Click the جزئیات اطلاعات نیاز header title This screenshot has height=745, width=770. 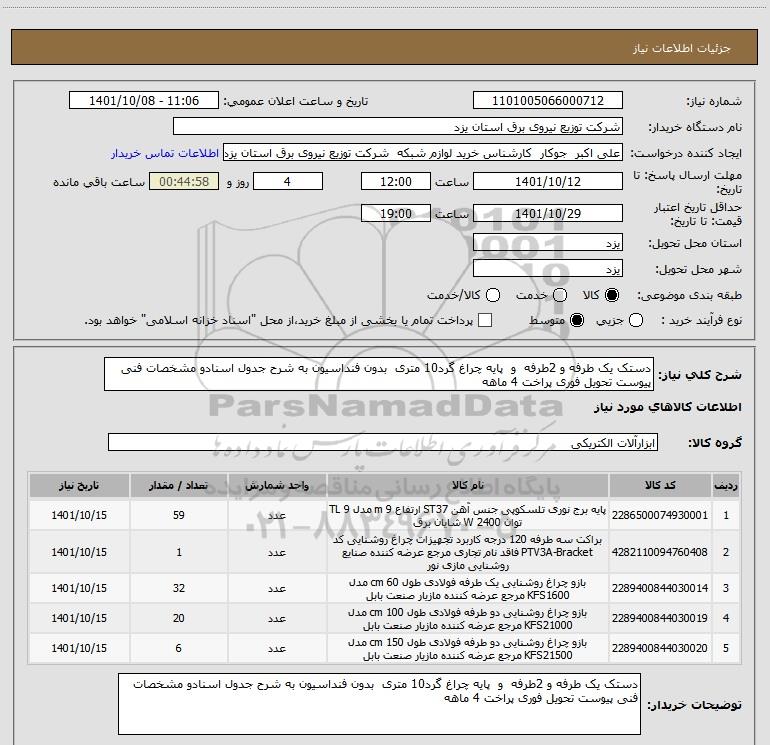coord(682,48)
